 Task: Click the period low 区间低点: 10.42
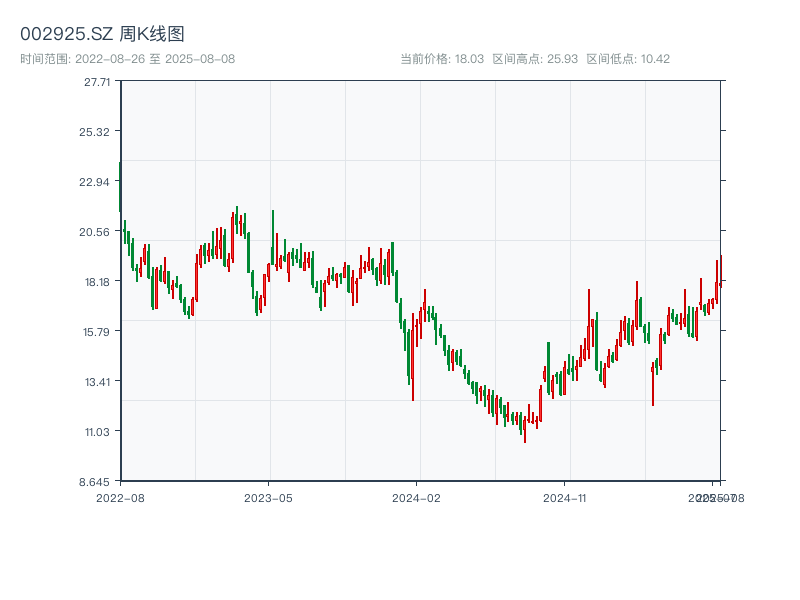click(x=628, y=59)
